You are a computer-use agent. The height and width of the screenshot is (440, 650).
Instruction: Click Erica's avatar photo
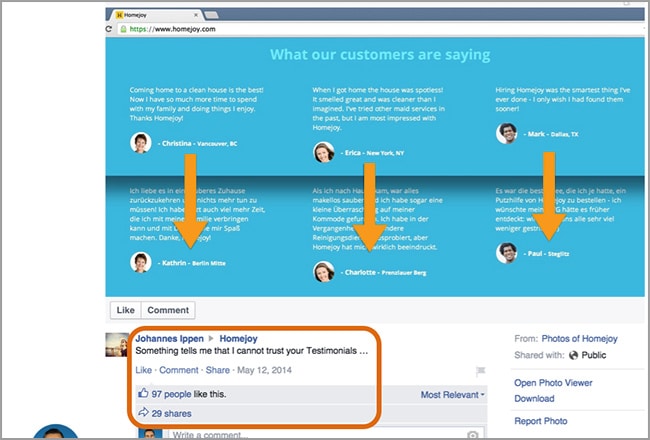324,152
